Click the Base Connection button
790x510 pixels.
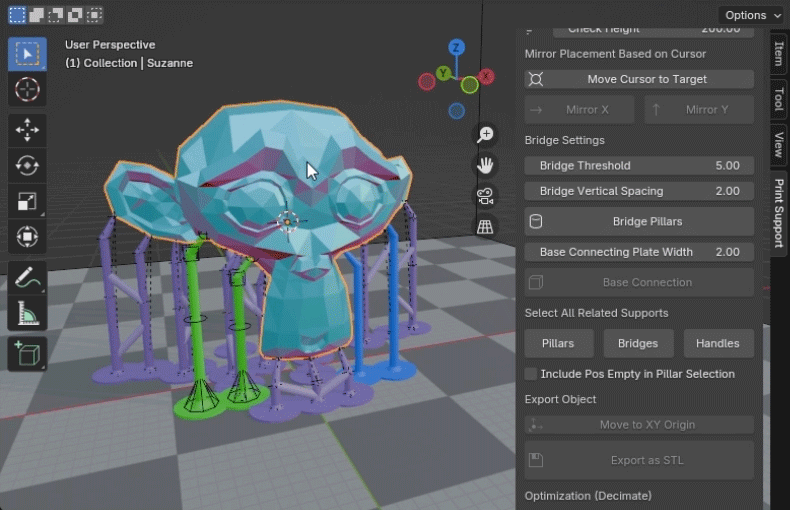(639, 282)
